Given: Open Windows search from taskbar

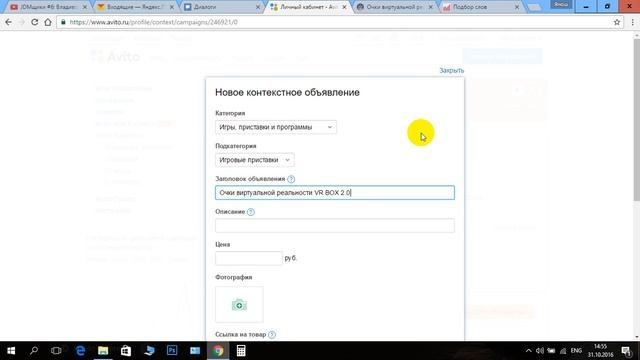Looking at the screenshot, I should (34, 351).
